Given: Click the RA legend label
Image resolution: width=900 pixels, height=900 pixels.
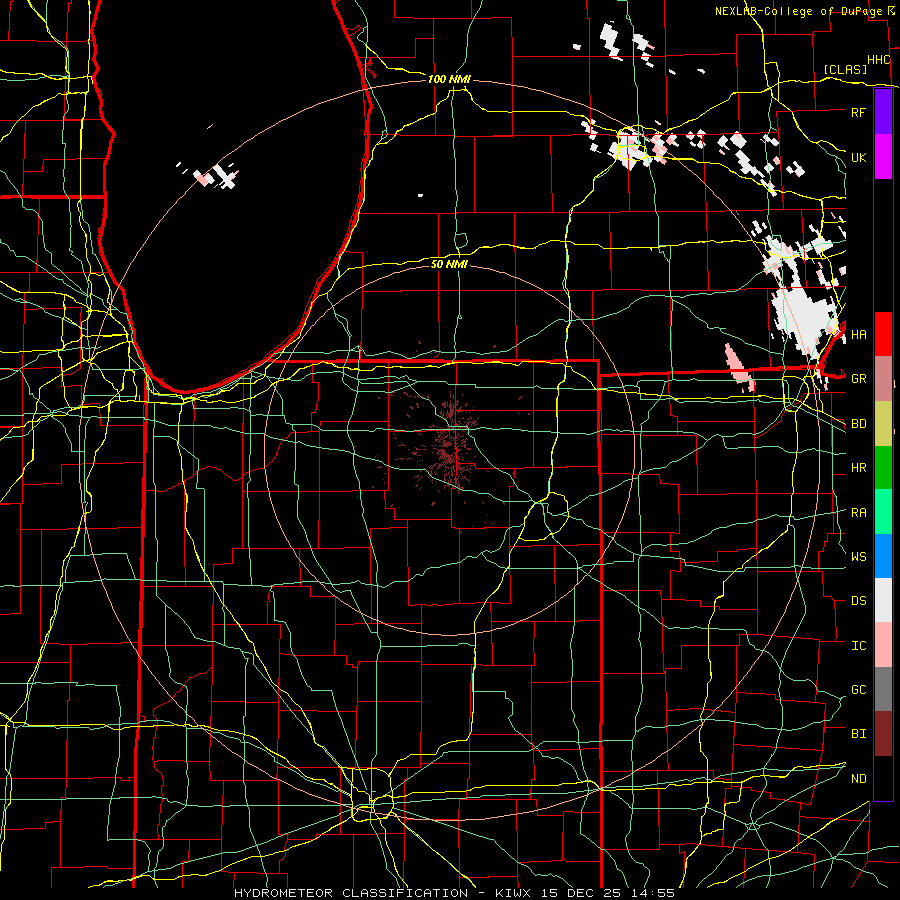Looking at the screenshot, I should [x=858, y=512].
